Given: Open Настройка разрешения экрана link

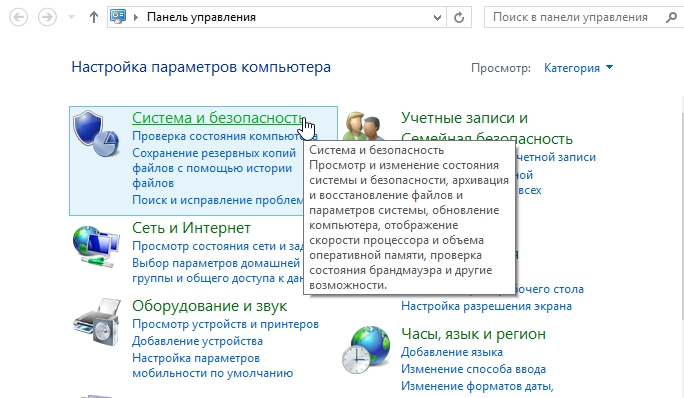Looking at the screenshot, I should (486, 306).
